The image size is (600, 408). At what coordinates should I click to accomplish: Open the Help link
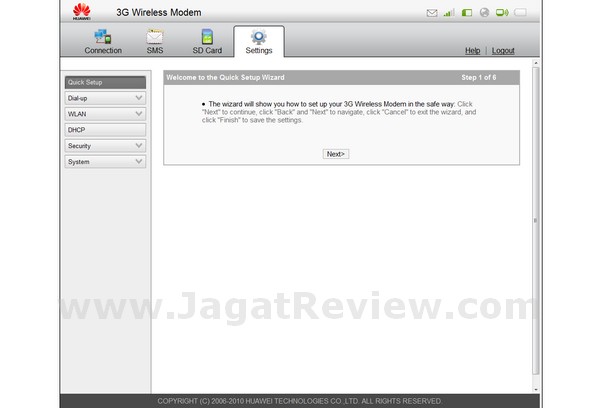(473, 50)
